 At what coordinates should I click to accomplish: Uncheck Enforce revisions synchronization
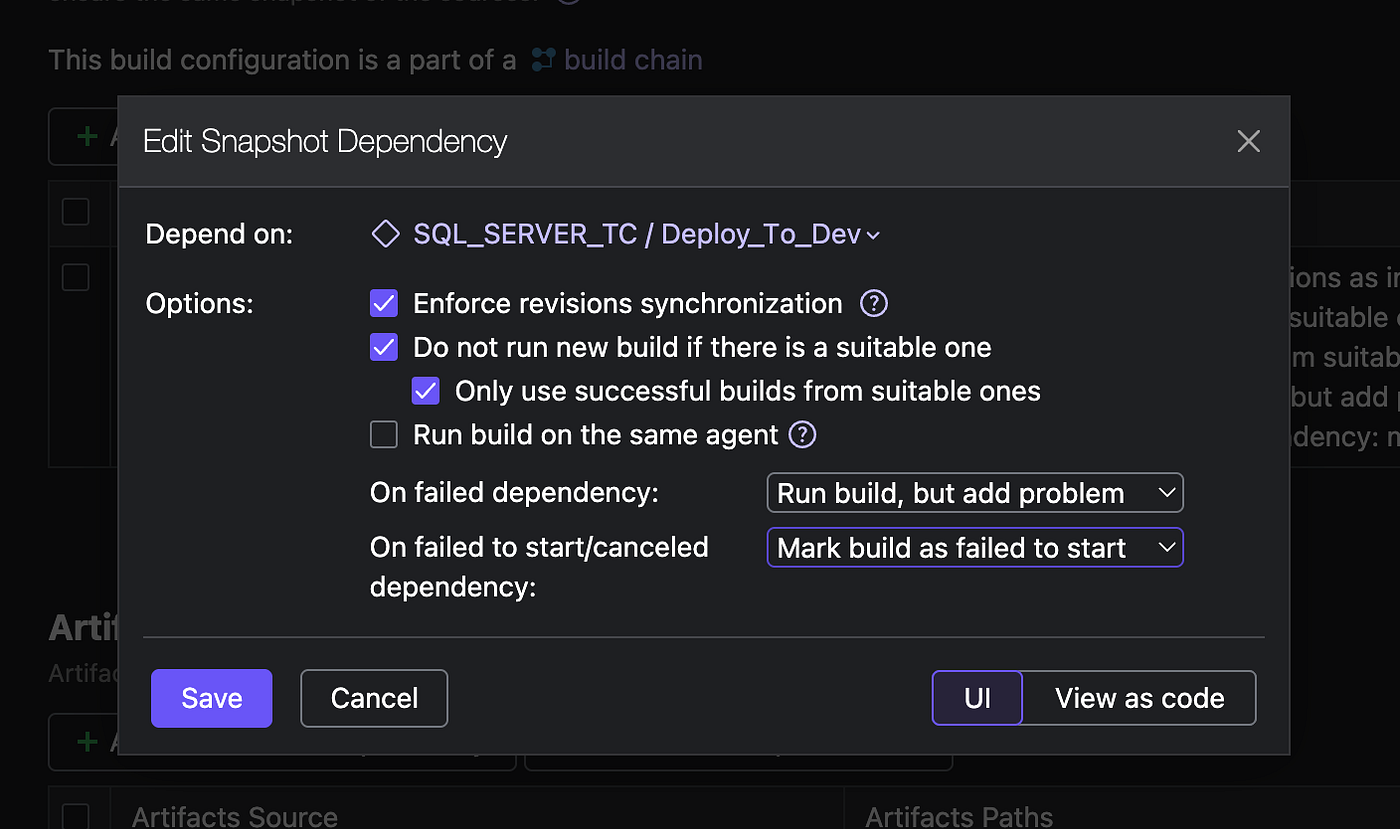(384, 303)
